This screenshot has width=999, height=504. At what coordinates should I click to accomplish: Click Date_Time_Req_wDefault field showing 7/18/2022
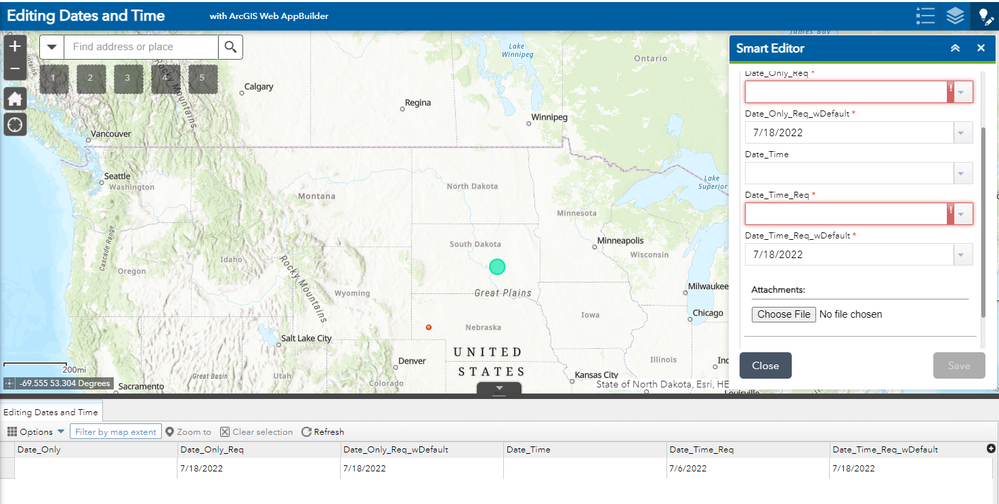pos(849,255)
